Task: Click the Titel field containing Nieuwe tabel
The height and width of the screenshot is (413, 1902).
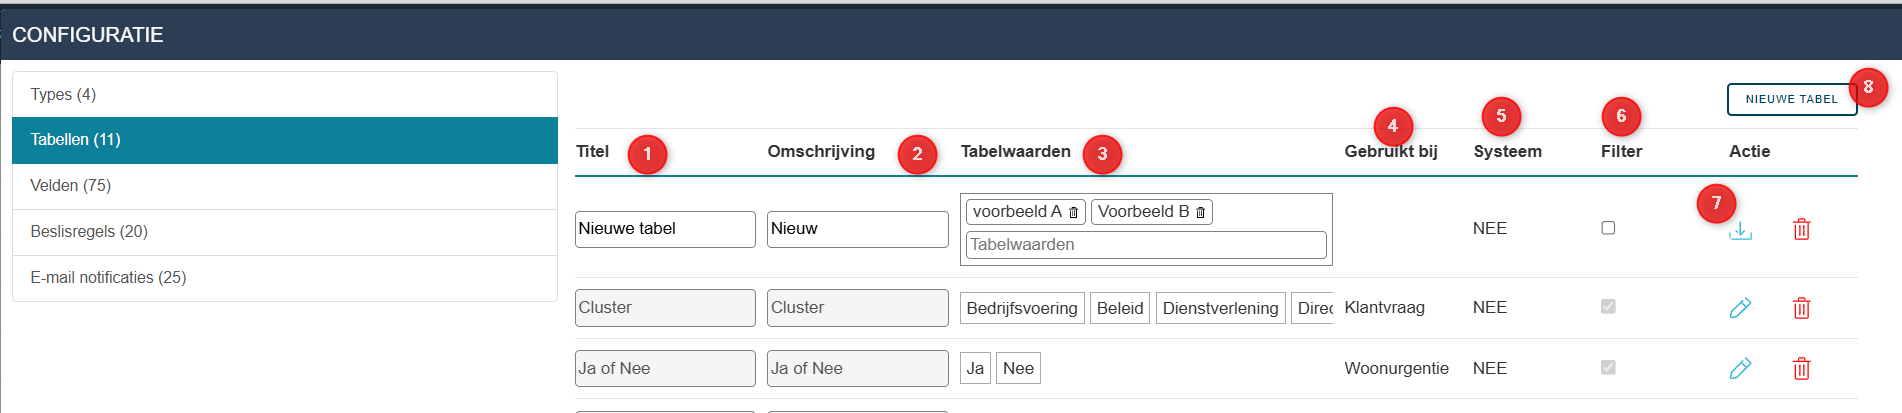Action: coord(664,229)
